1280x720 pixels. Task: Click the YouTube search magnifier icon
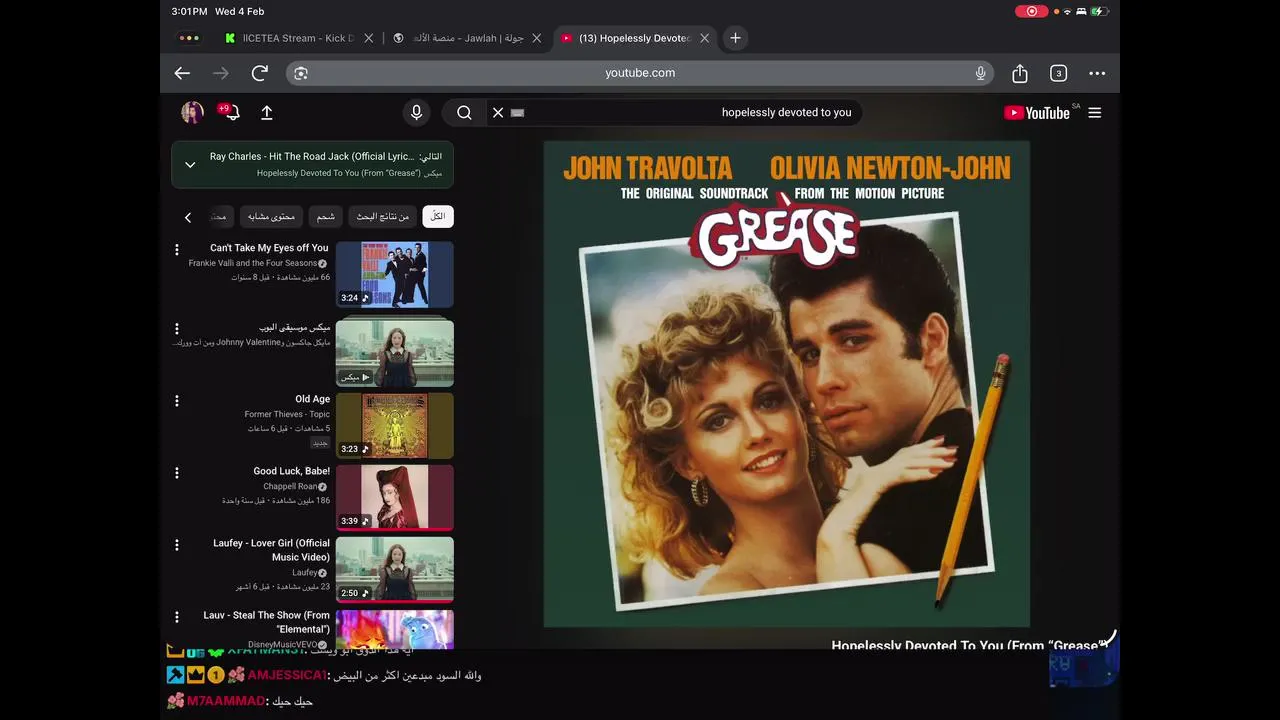(x=464, y=113)
